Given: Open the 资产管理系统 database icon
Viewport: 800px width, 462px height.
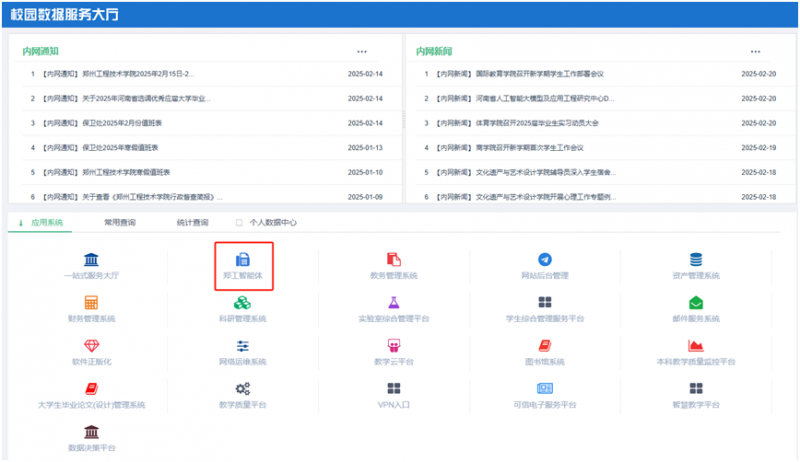Looking at the screenshot, I should (695, 260).
